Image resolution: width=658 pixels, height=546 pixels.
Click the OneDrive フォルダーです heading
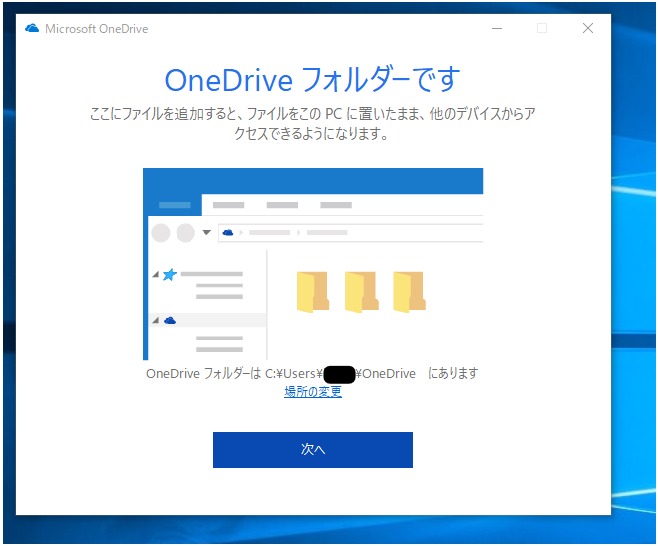coord(313,80)
